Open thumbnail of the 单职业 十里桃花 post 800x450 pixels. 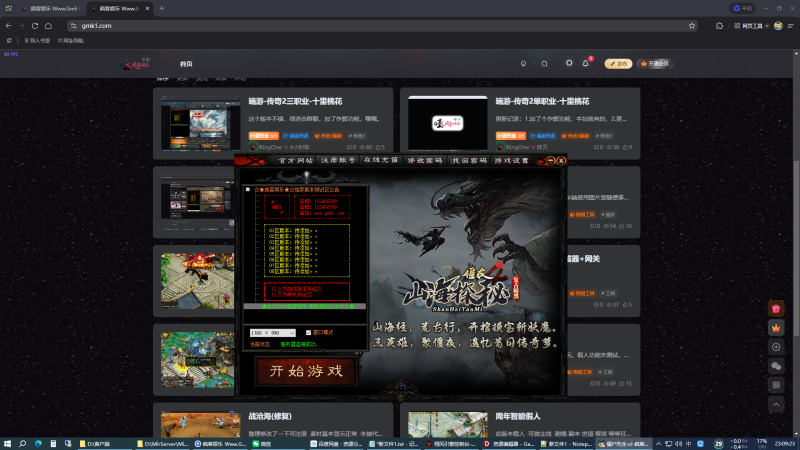click(447, 123)
